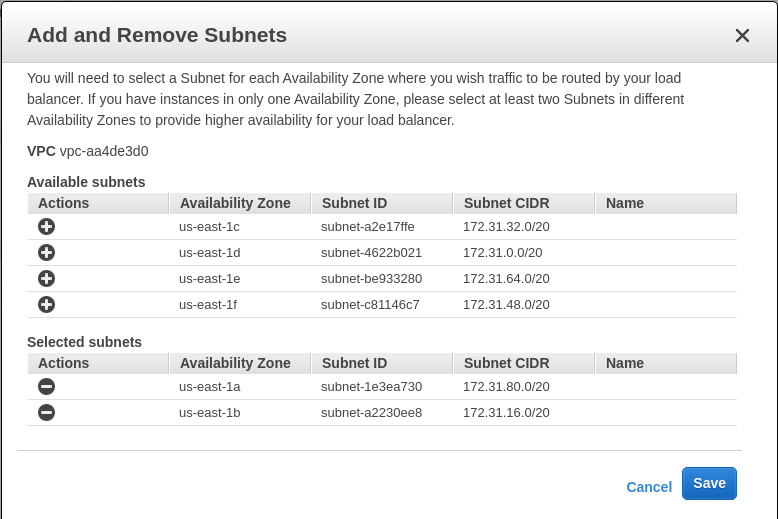Click the subnet-1e3ea730 ID cell
The image size is (778, 519).
pos(371,387)
